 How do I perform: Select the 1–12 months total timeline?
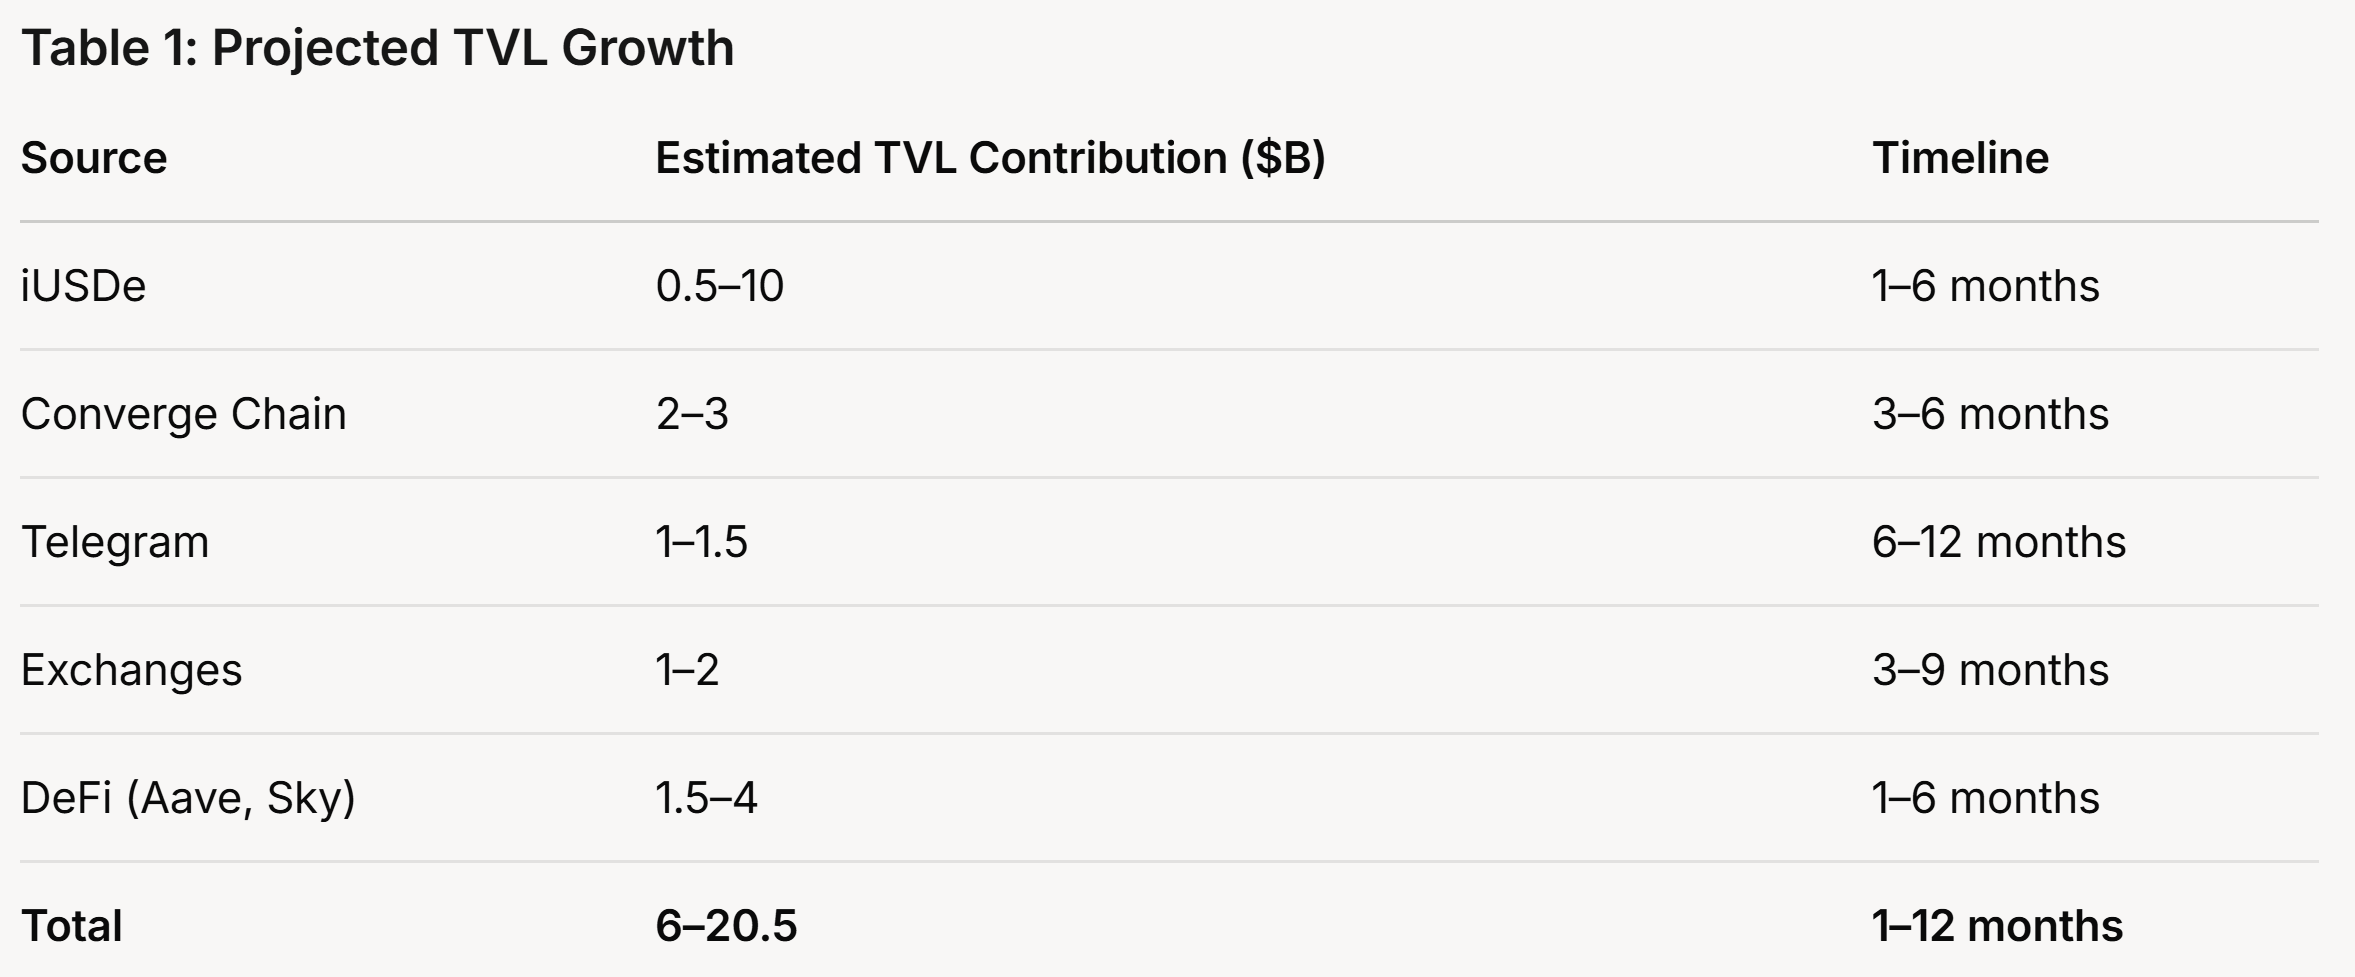(1997, 926)
